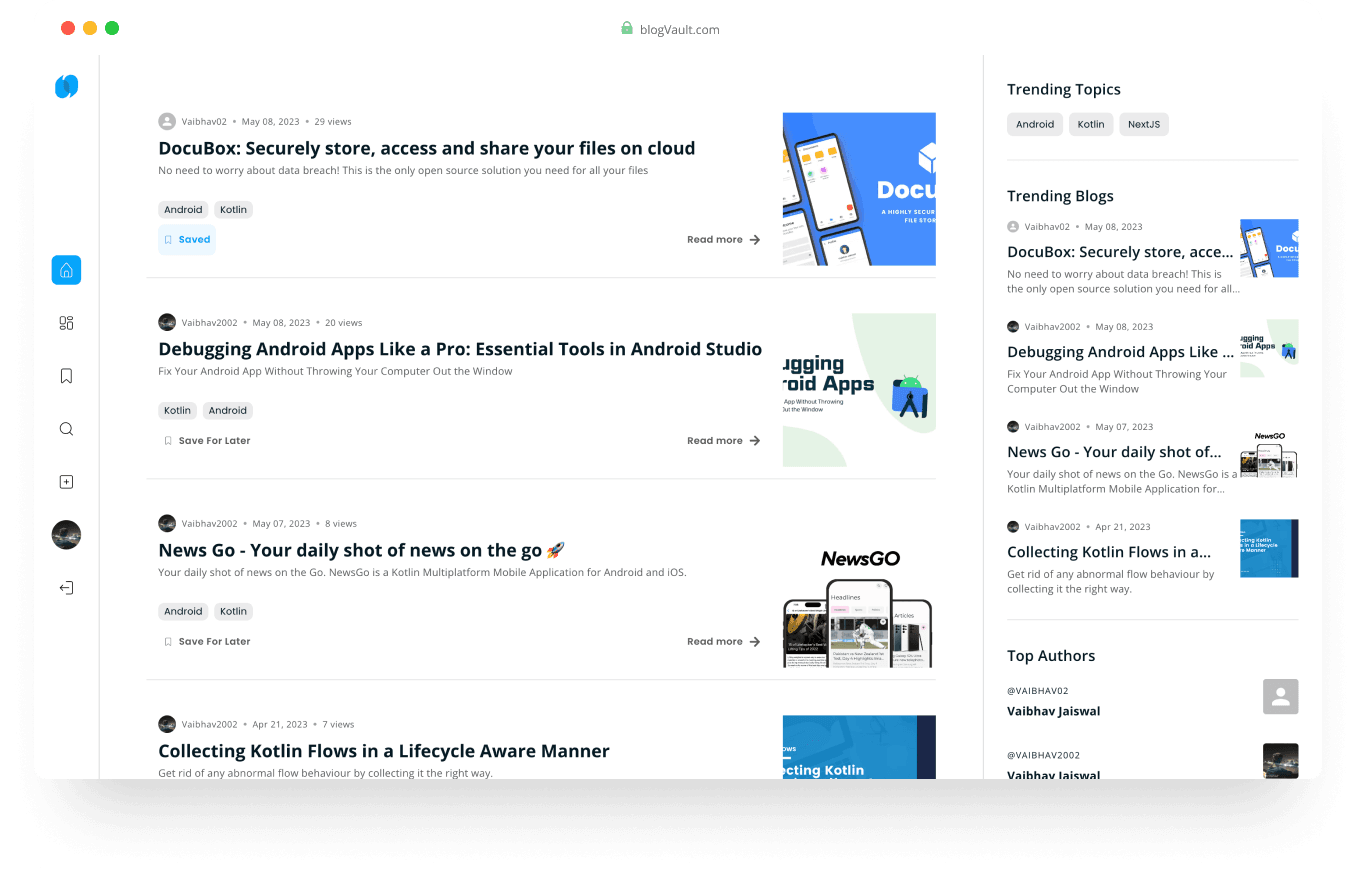Toggle Save For Later on Debugging Android post
1363x876 pixels.
tap(207, 441)
